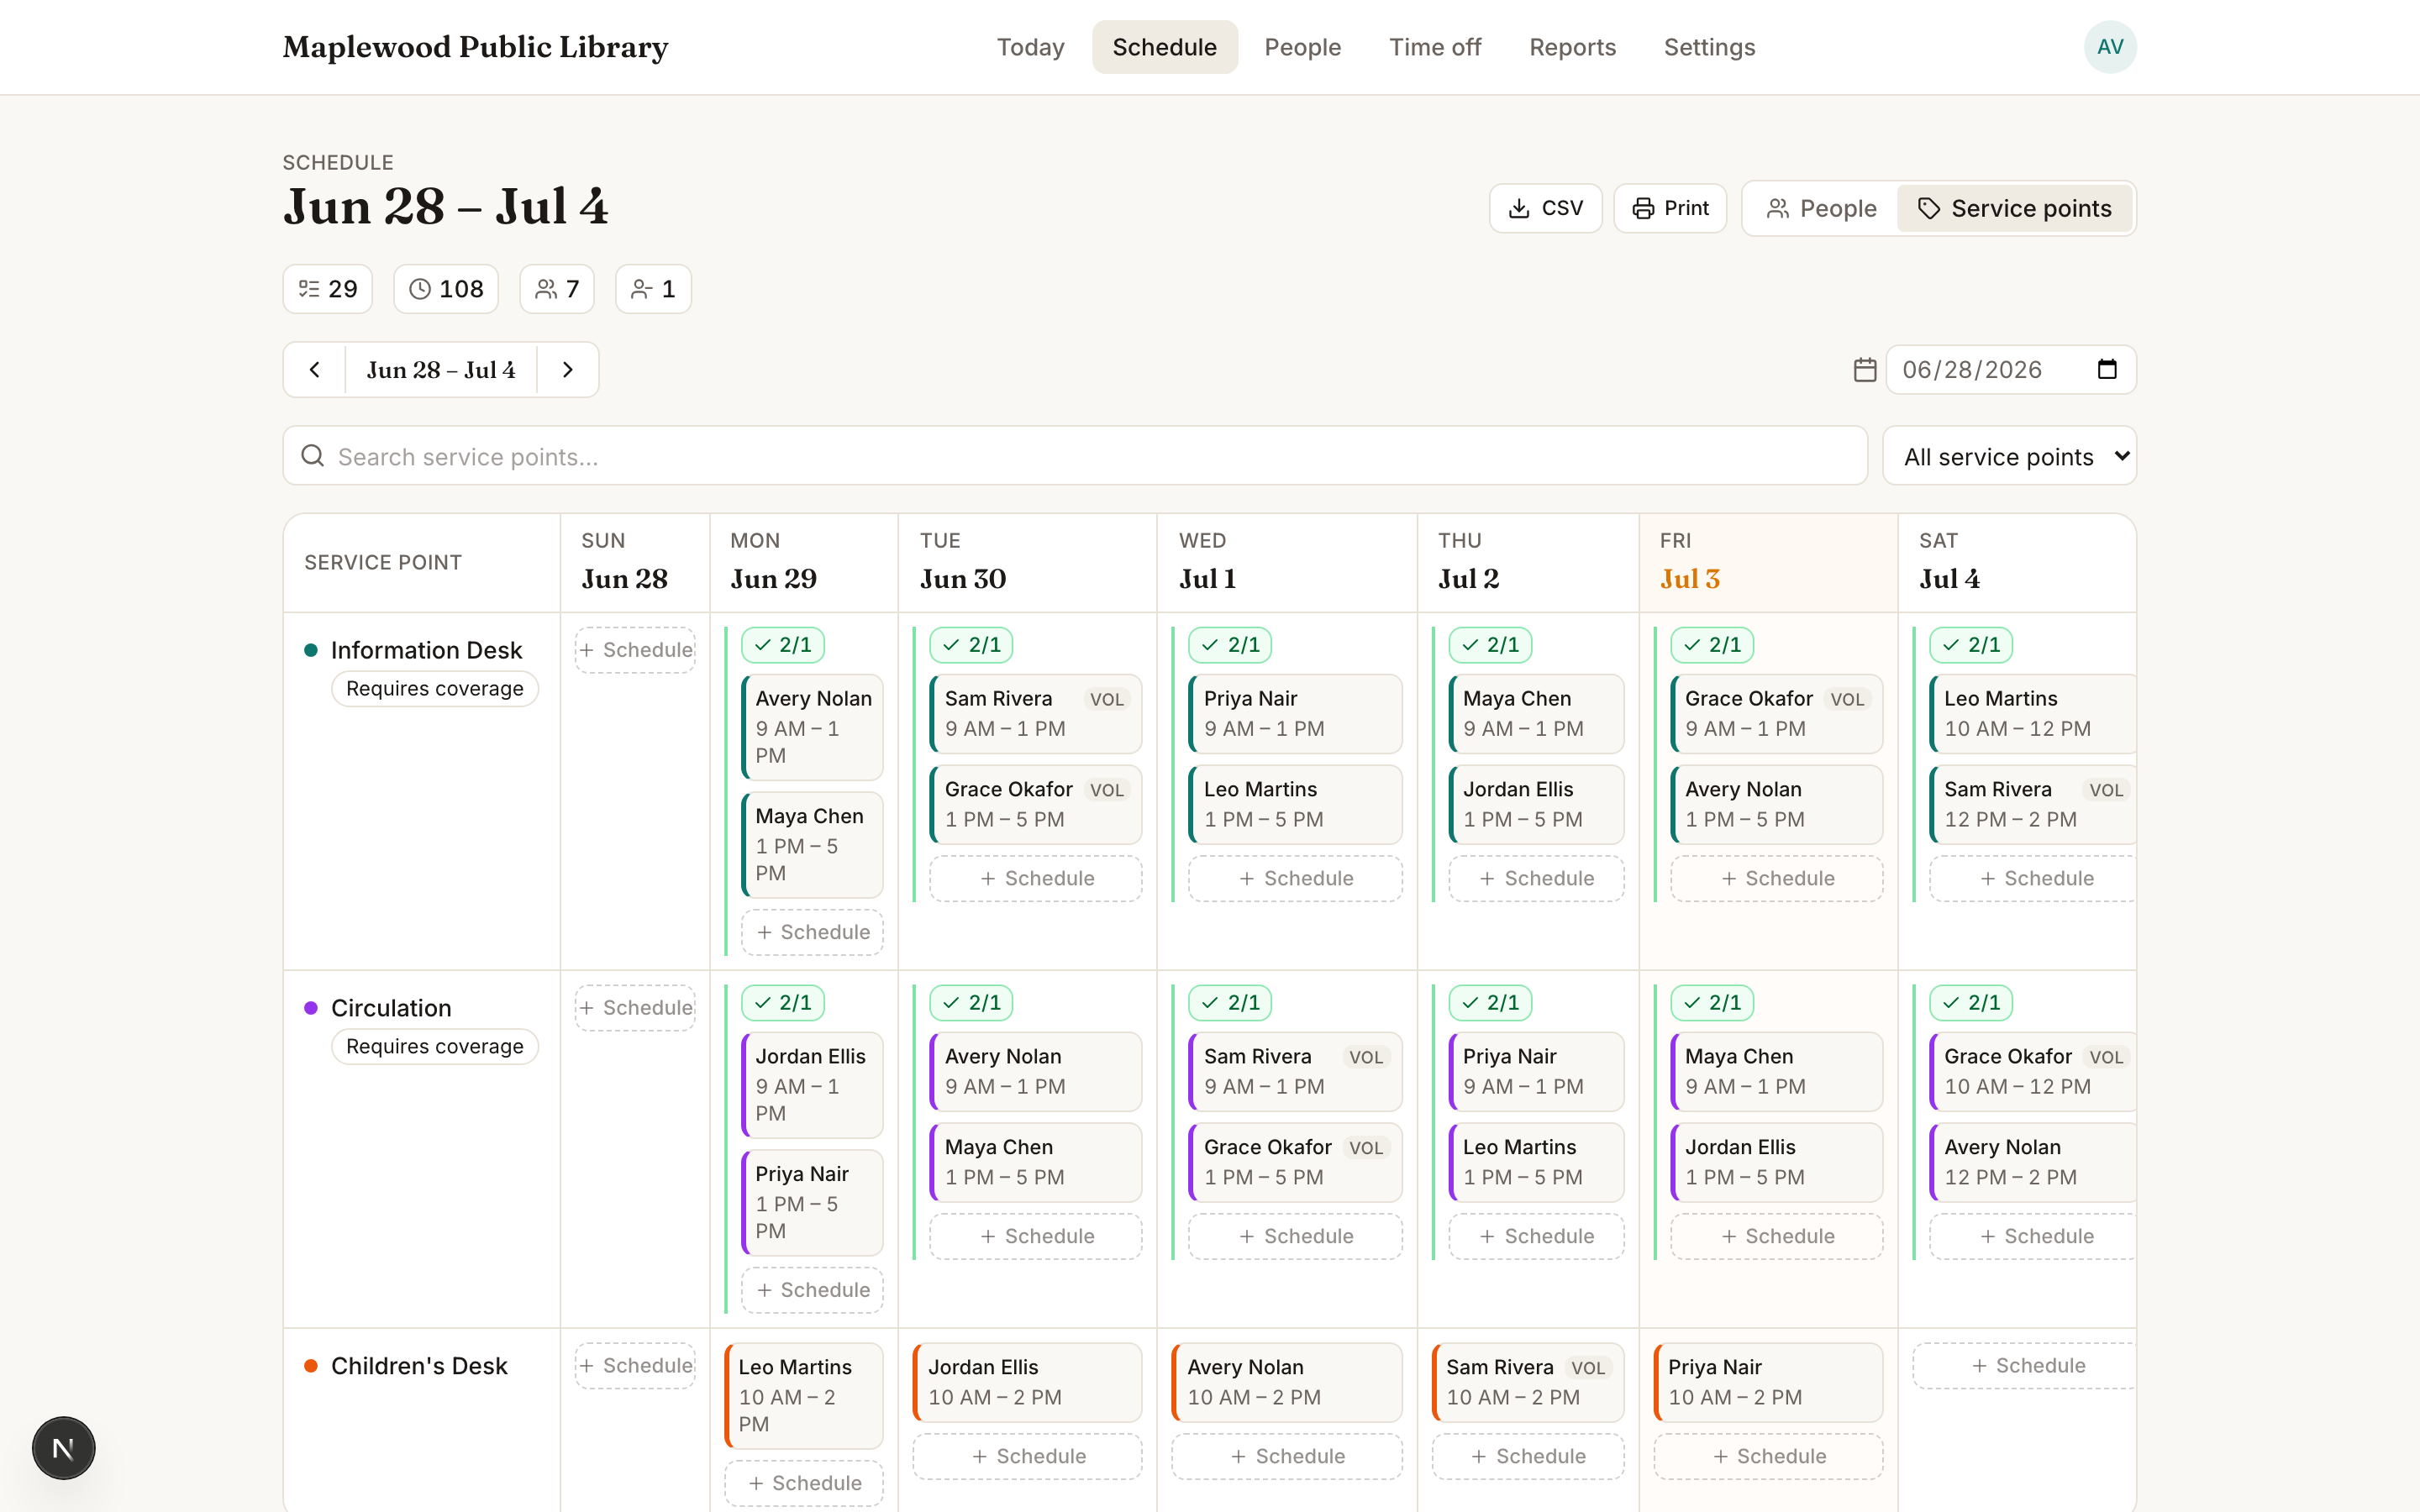This screenshot has width=2420, height=1512.
Task: Open Sam Rivera's Thursday Children's Desk shift
Action: [x=1528, y=1382]
